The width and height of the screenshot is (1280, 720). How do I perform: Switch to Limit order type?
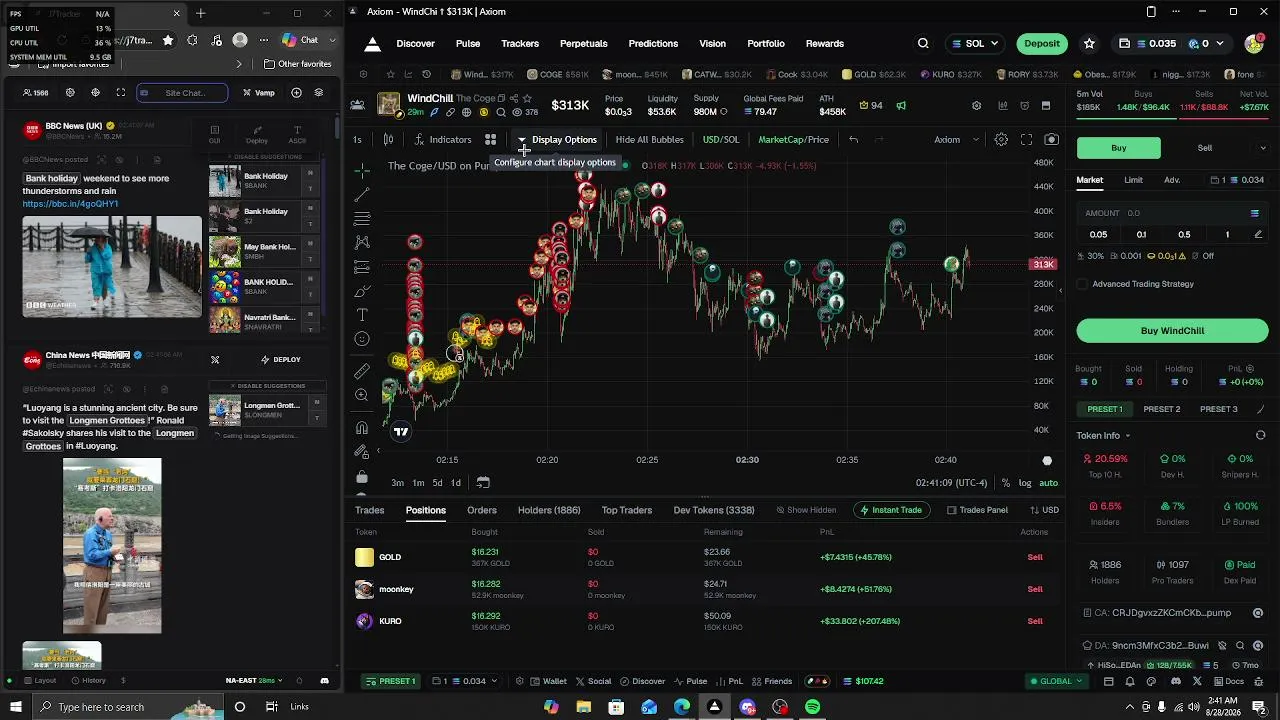pyautogui.click(x=1133, y=180)
